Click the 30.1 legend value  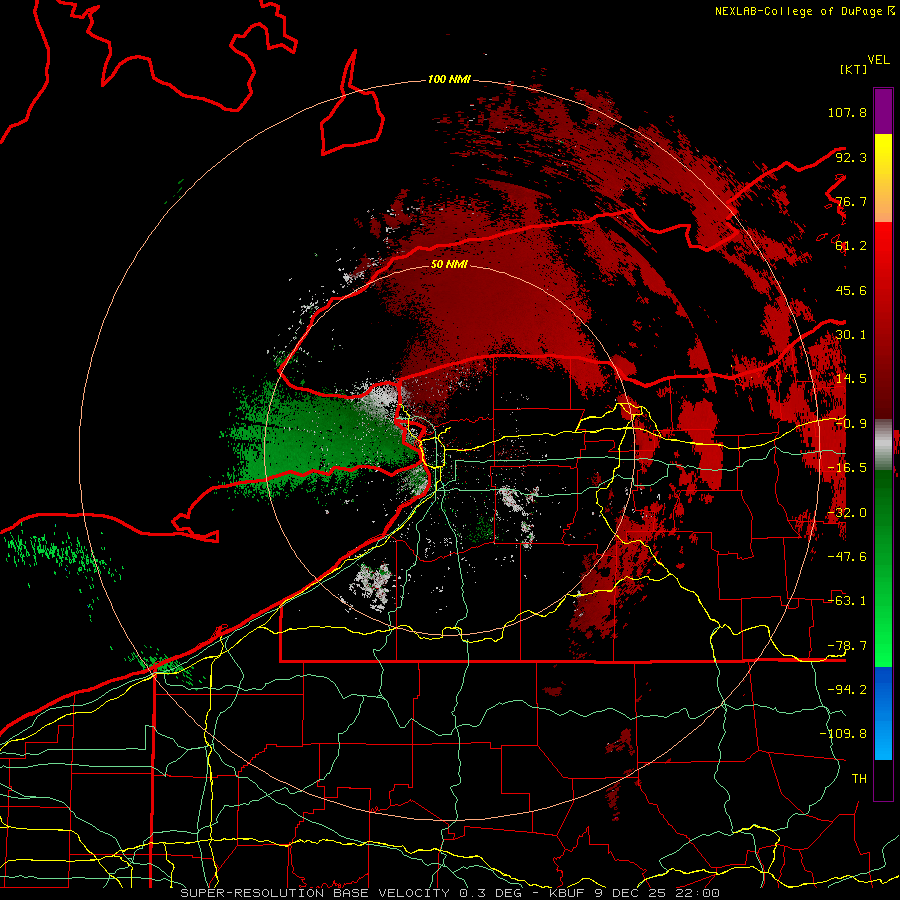pyautogui.click(x=851, y=335)
